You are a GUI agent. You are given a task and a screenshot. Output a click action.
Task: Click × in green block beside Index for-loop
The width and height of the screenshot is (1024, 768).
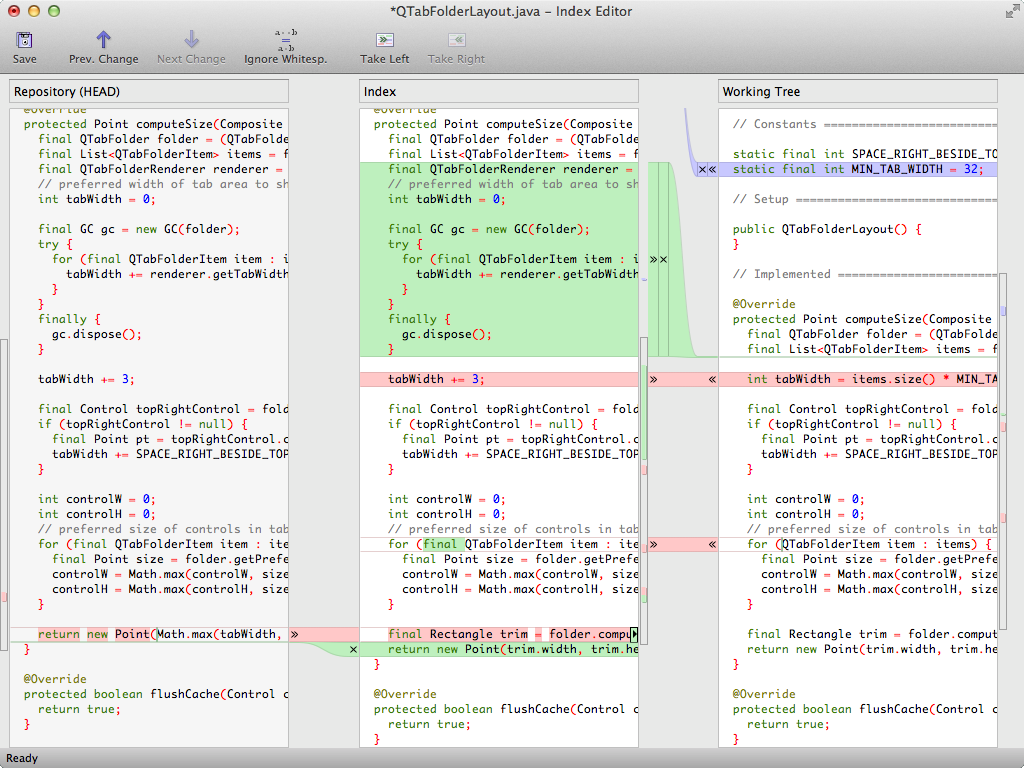664,260
